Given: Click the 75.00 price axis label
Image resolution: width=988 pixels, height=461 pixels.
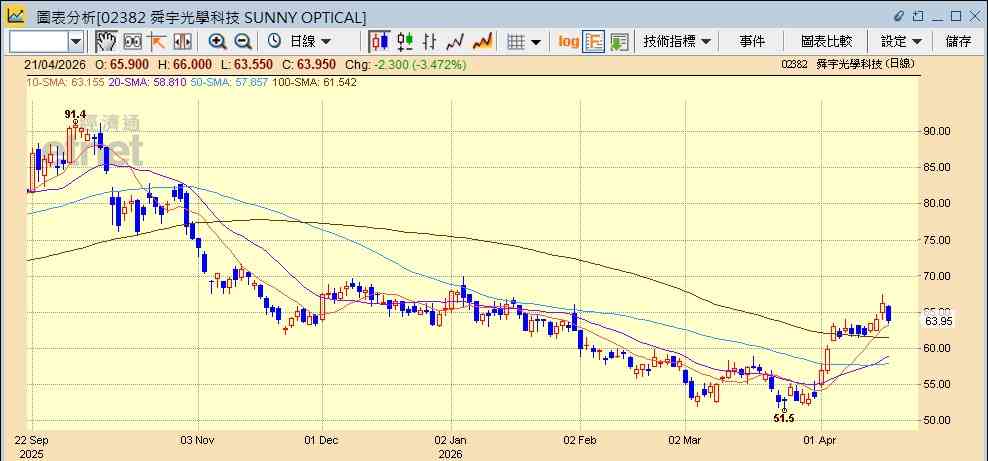Looking at the screenshot, I should pos(938,240).
